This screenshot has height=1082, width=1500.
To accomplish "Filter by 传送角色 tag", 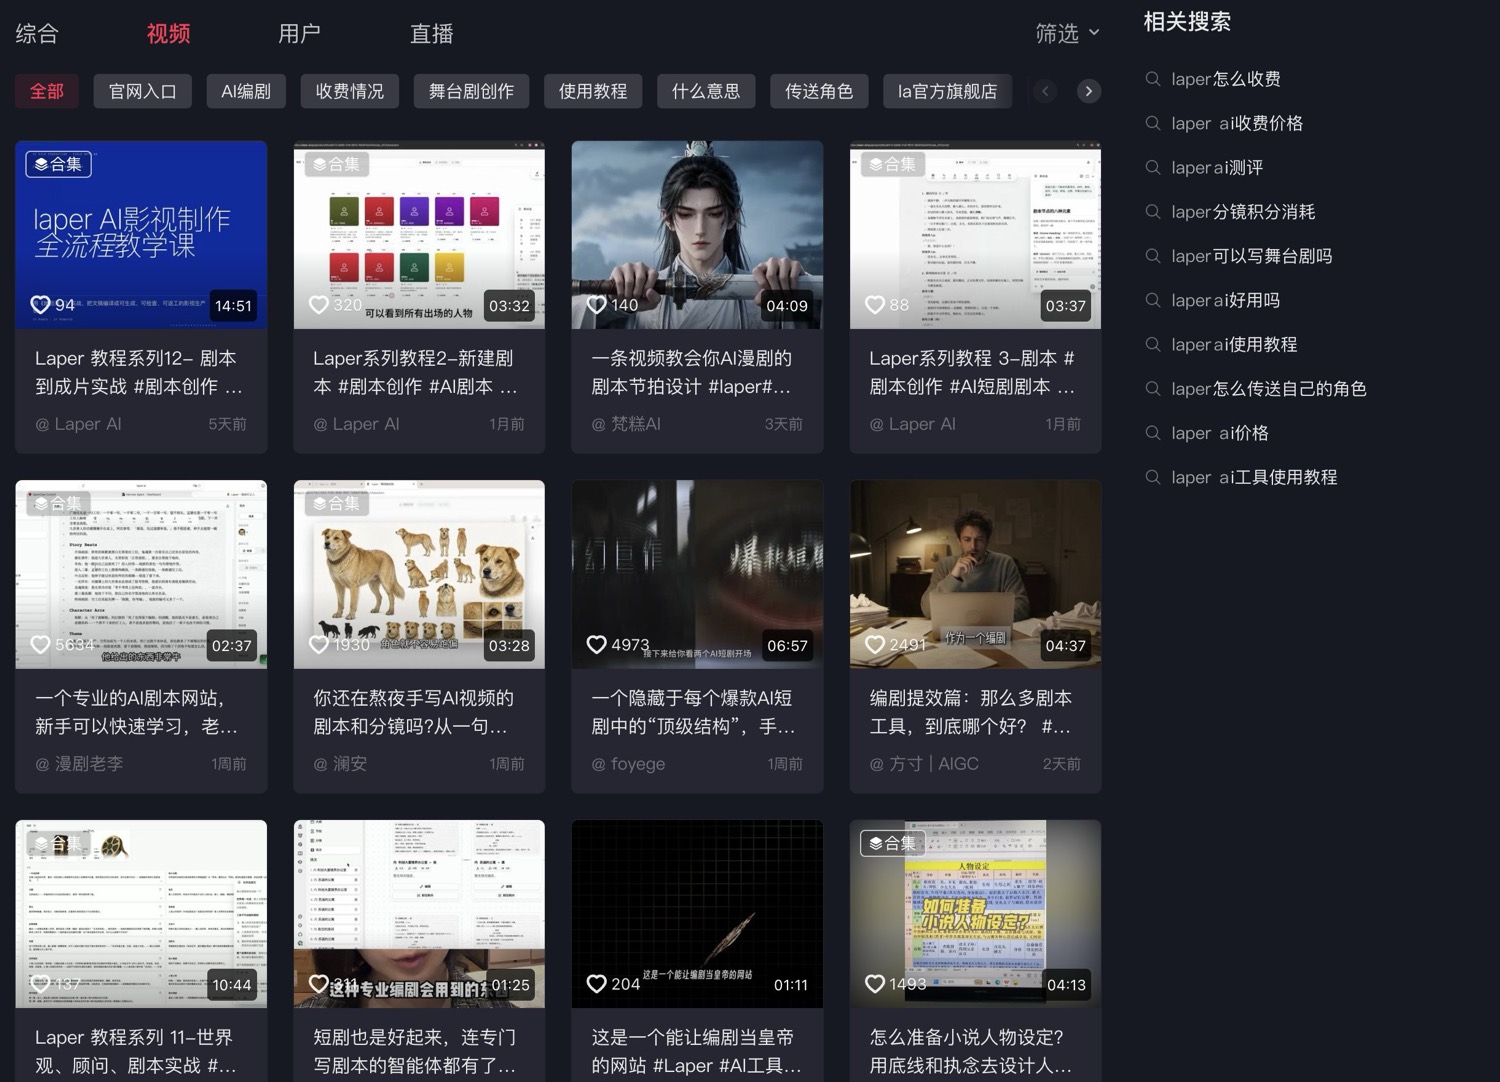I will (x=819, y=91).
